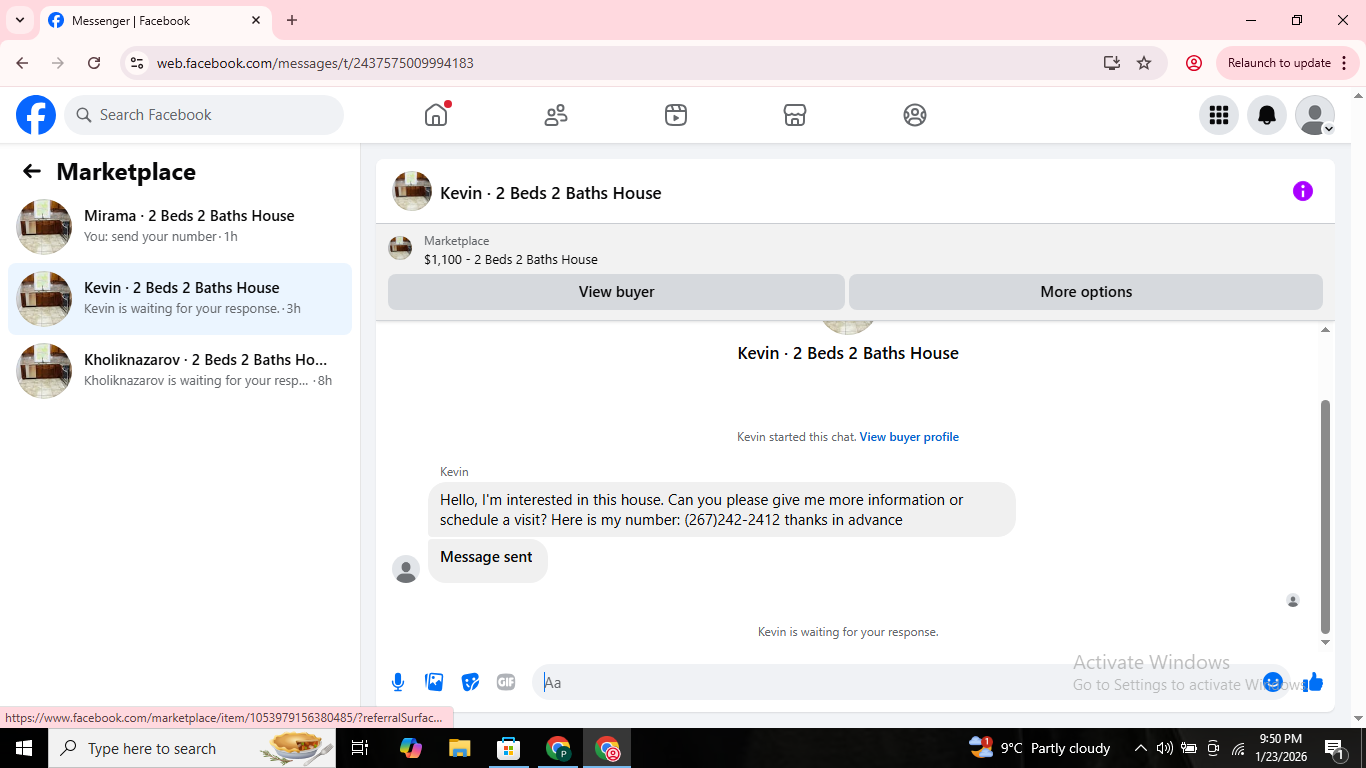Open the Groups icon in the top navigation

(x=915, y=115)
